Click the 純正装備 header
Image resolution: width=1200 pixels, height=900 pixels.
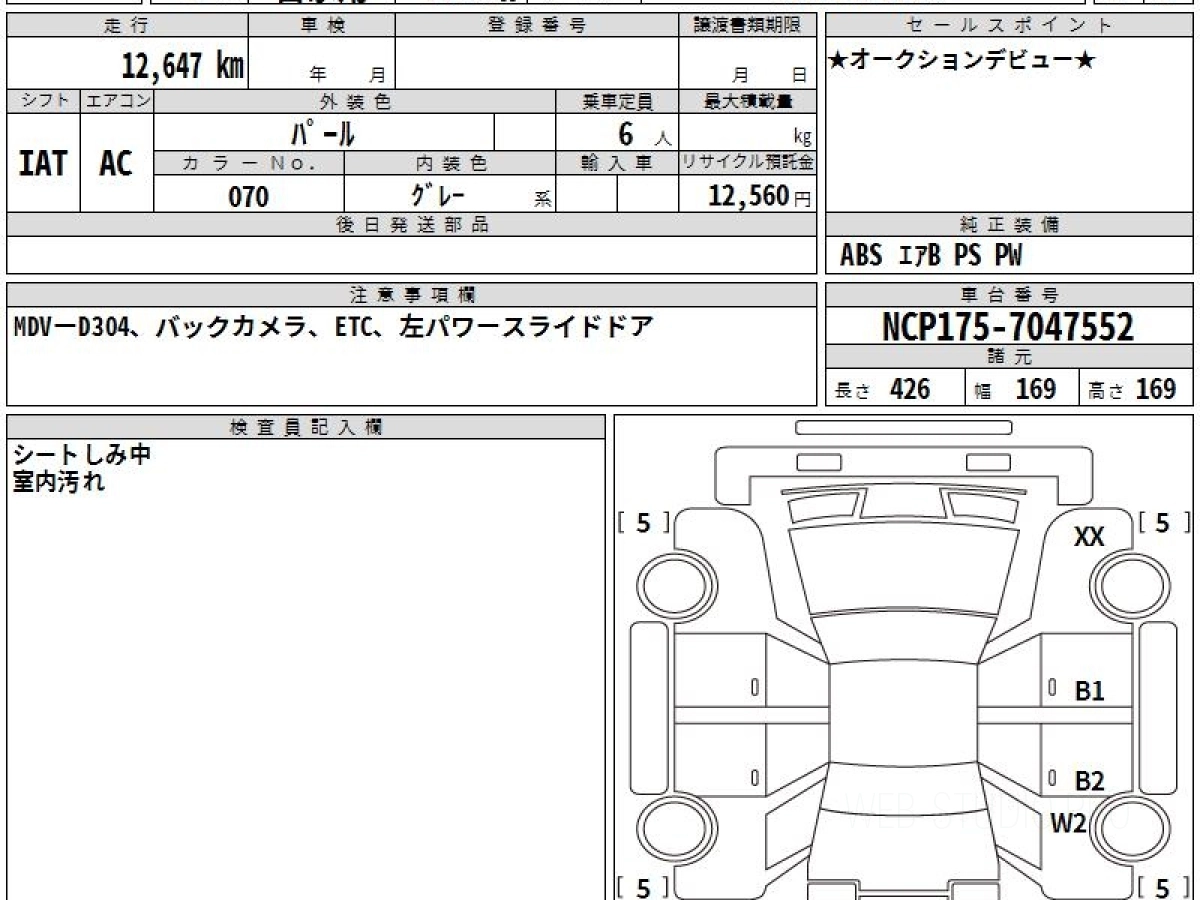[1010, 225]
